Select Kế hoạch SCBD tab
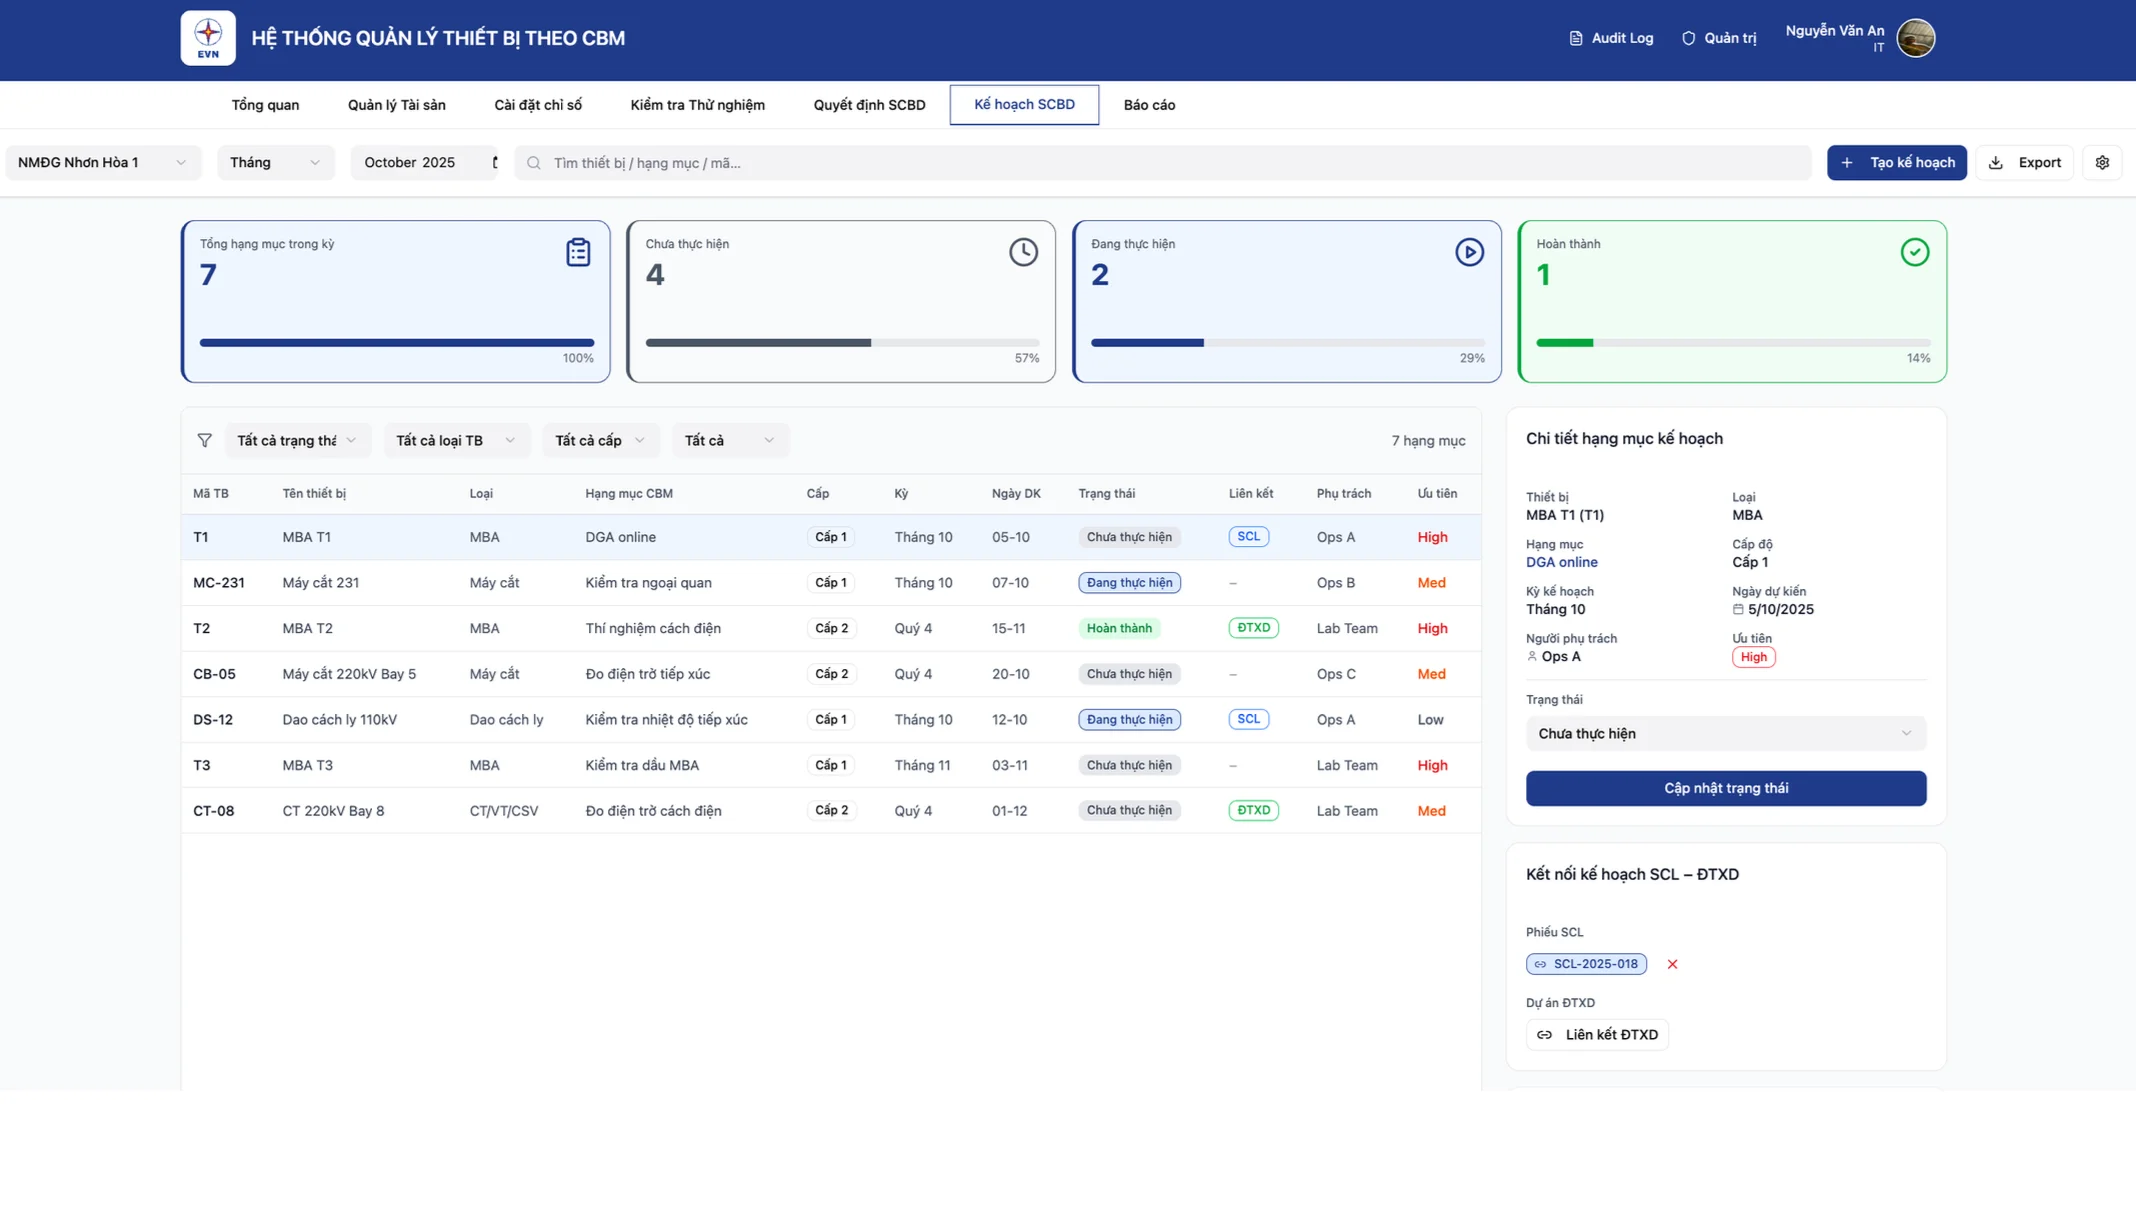Screen dimensions: 2136x1210 pyautogui.click(x=1024, y=105)
